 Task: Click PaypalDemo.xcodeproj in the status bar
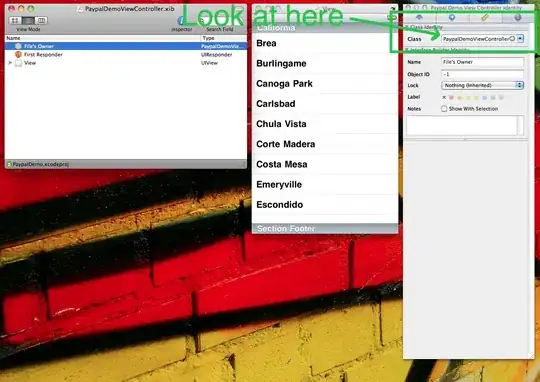tap(41, 164)
